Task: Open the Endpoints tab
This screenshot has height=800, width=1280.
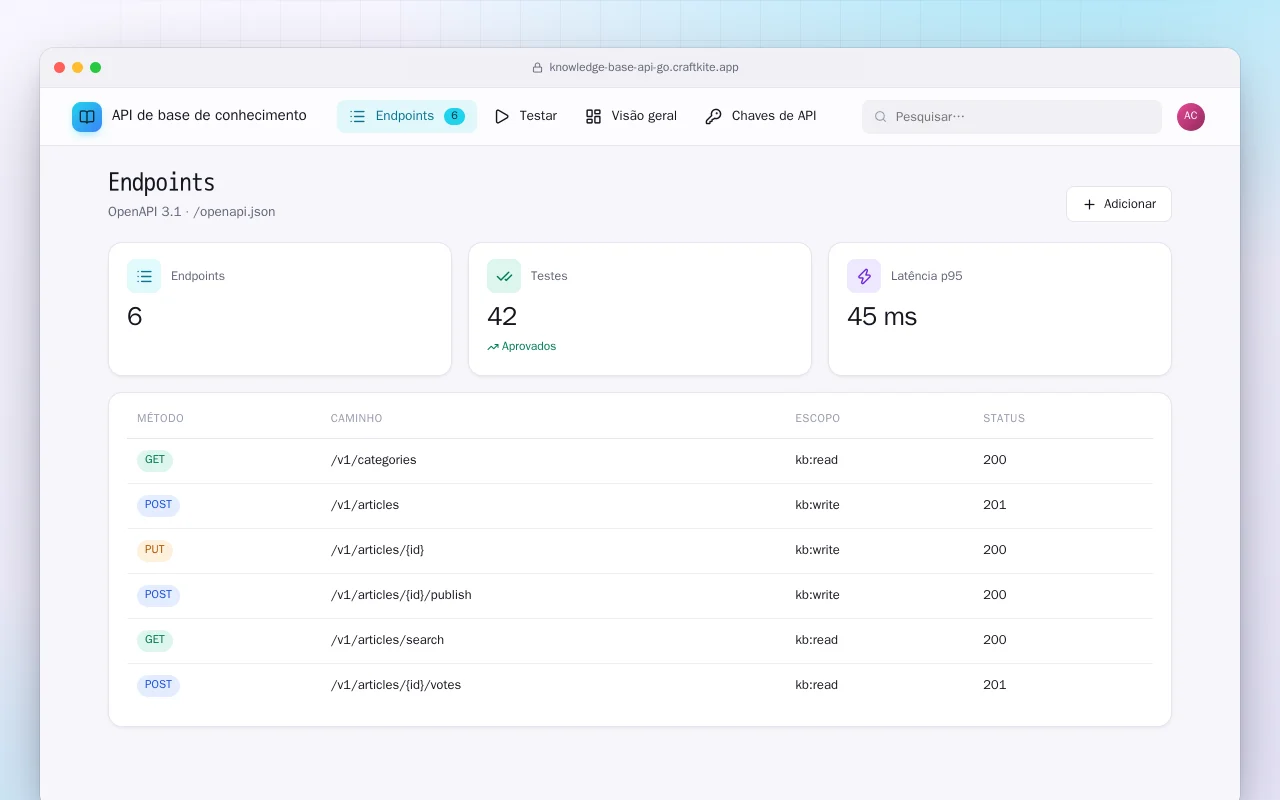Action: [406, 116]
